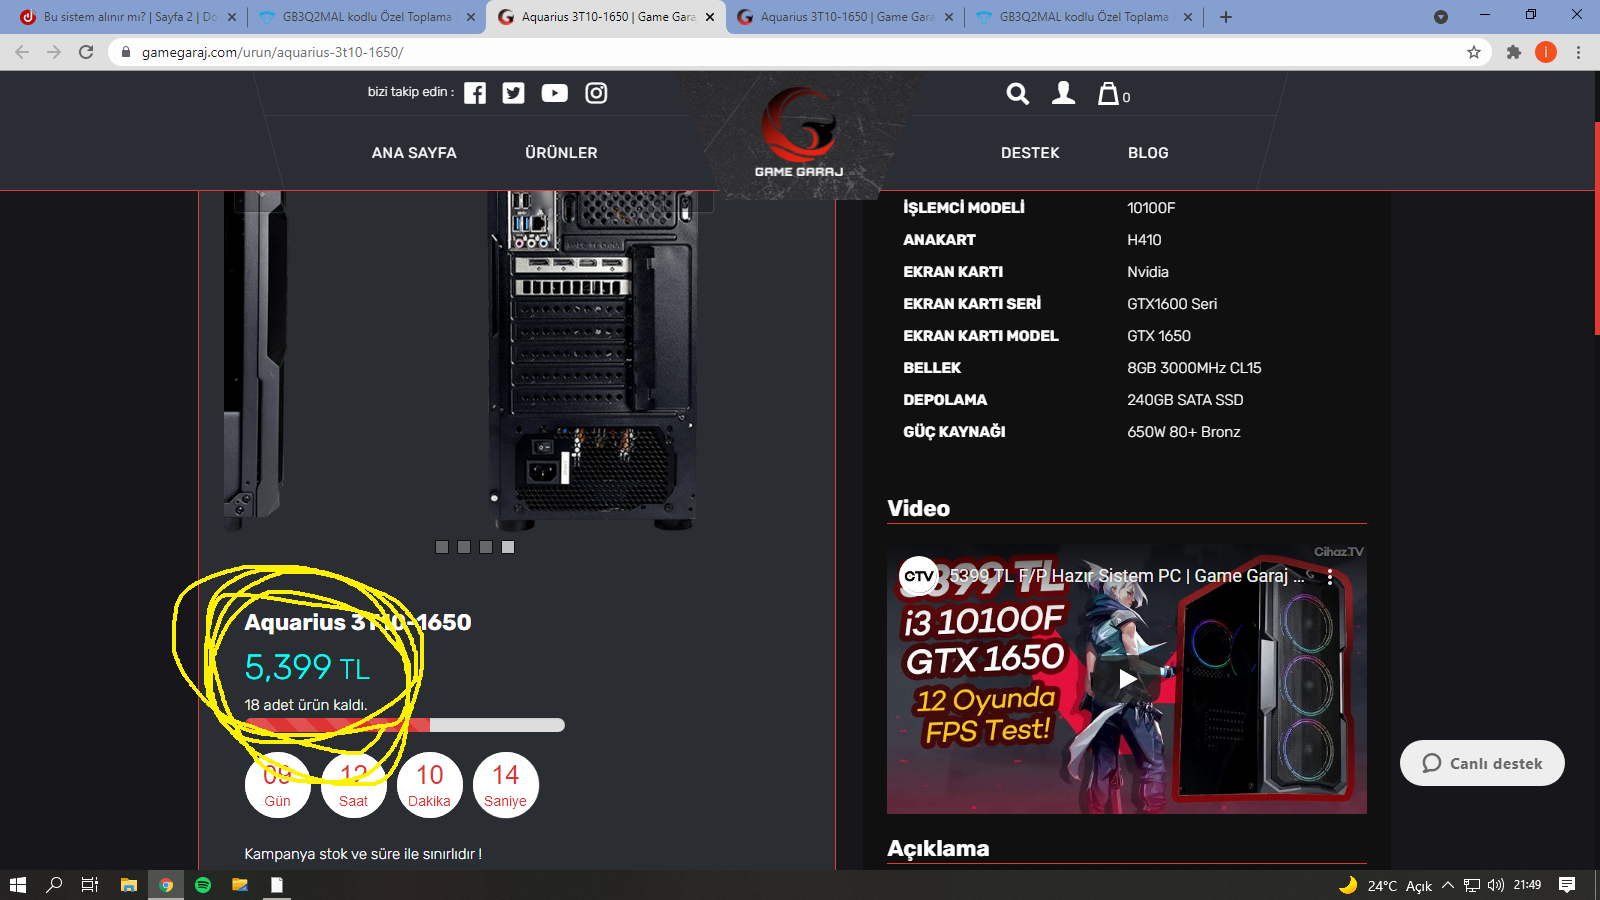Click the 8GB 3000MHz CL15 memory value
1600x900 pixels.
pyautogui.click(x=1194, y=368)
